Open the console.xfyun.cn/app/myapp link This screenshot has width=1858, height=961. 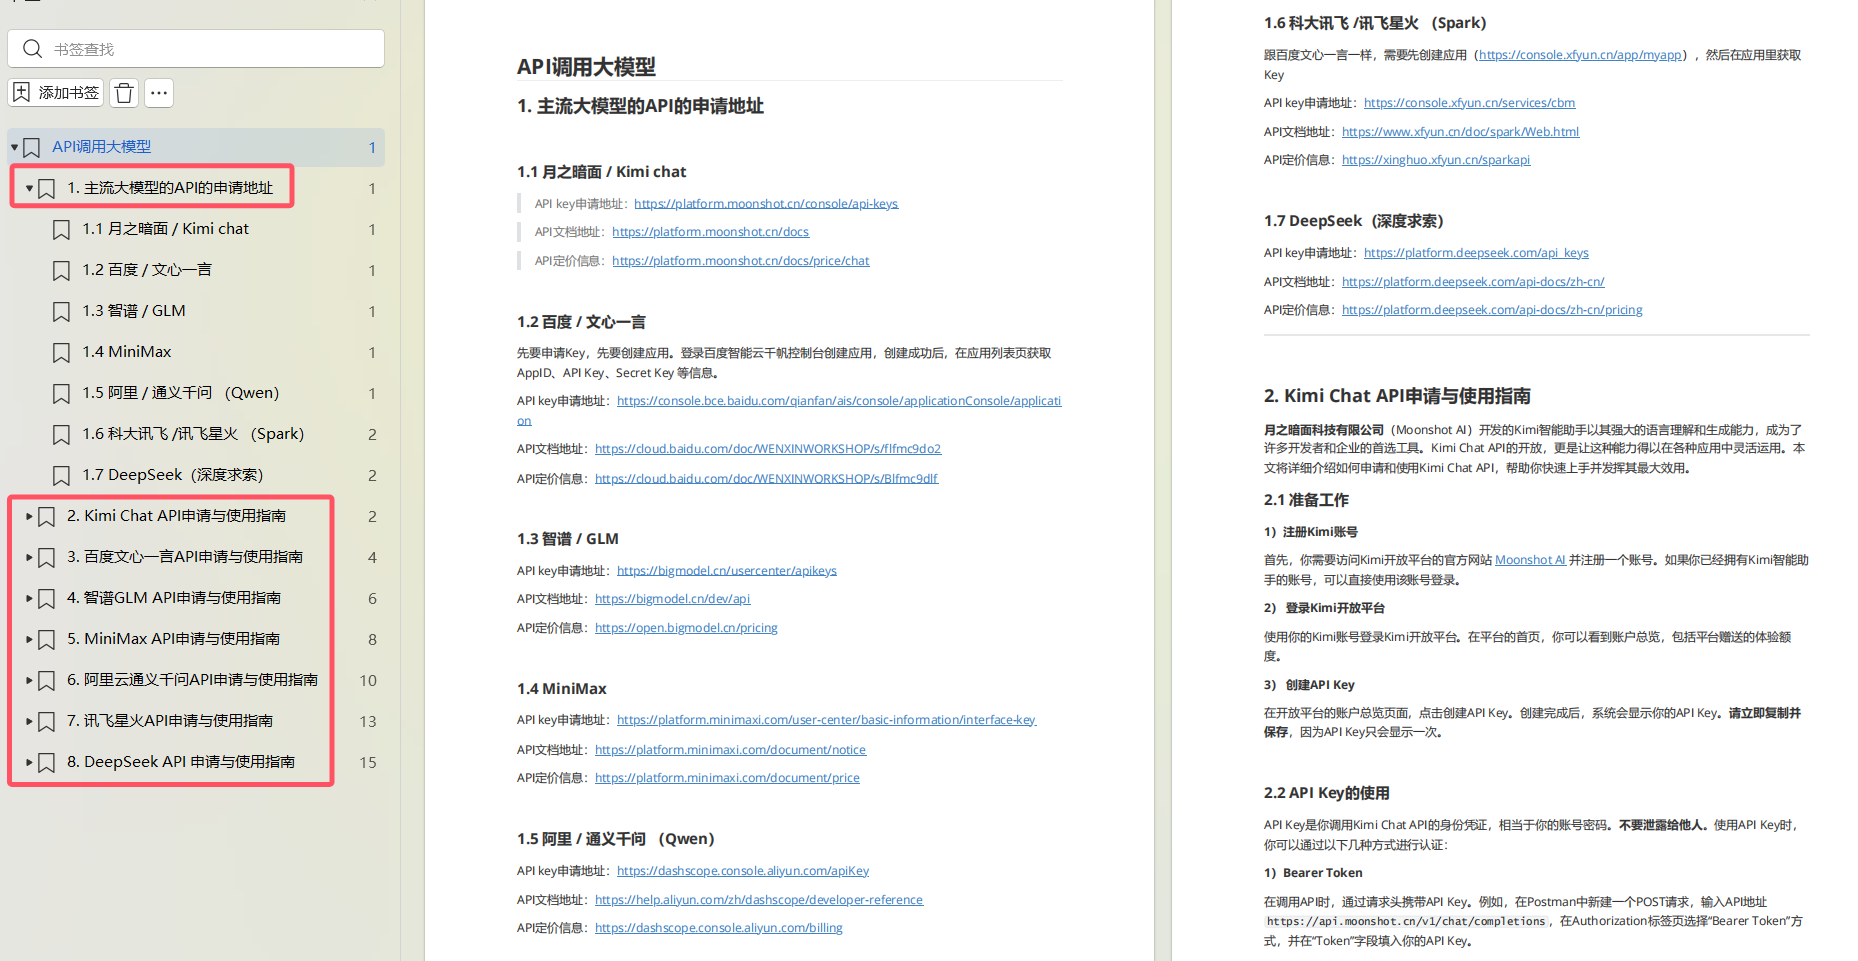pyautogui.click(x=1580, y=55)
